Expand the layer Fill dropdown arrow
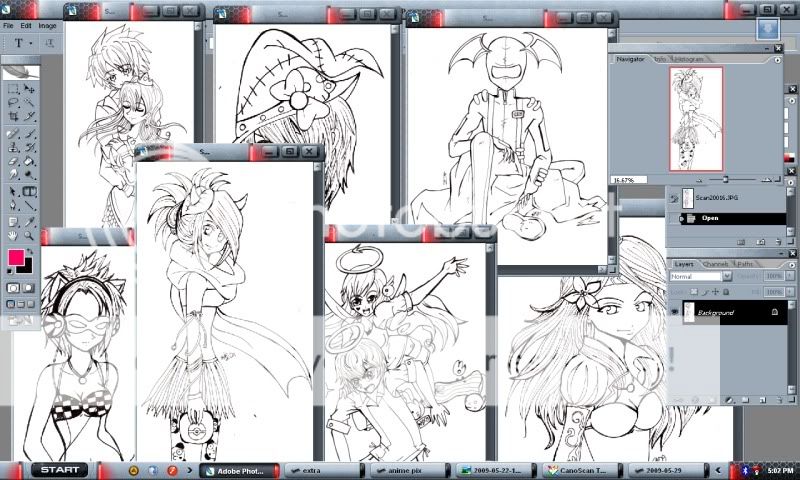Viewport: 800px width, 480px height. tap(789, 291)
